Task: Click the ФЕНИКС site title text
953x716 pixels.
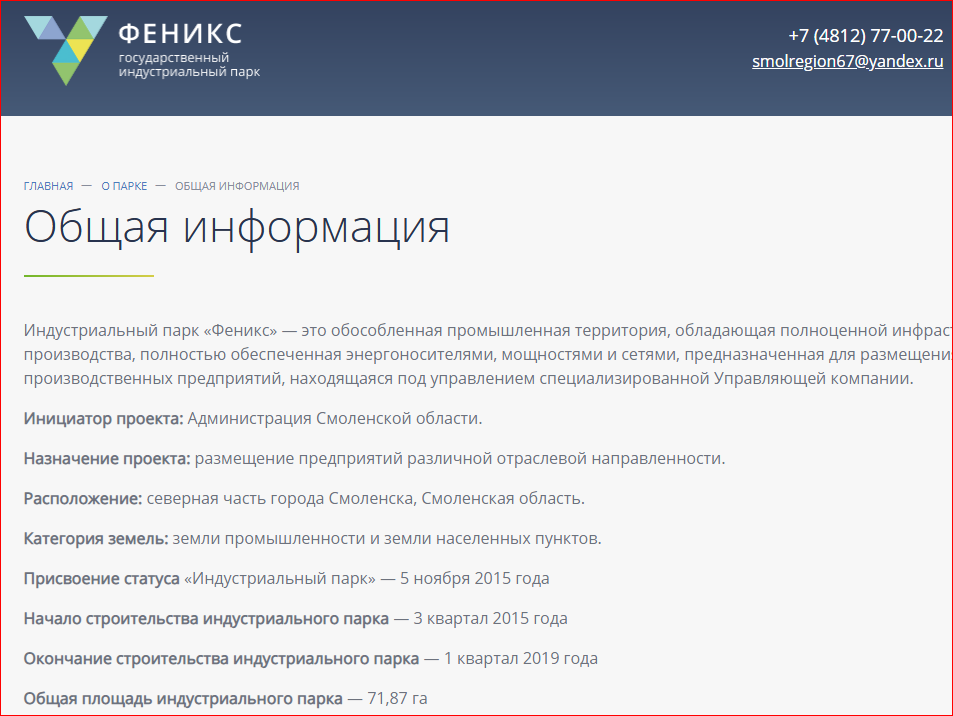Action: [x=180, y=33]
